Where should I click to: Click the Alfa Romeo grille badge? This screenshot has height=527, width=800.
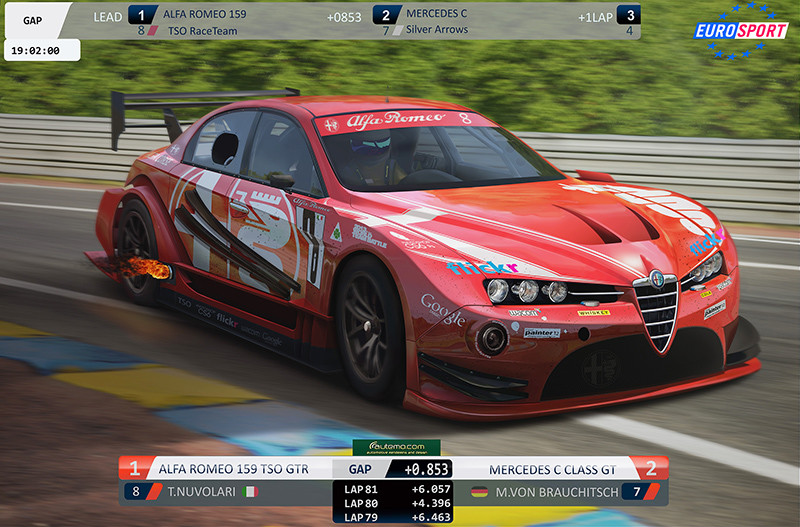(x=656, y=279)
